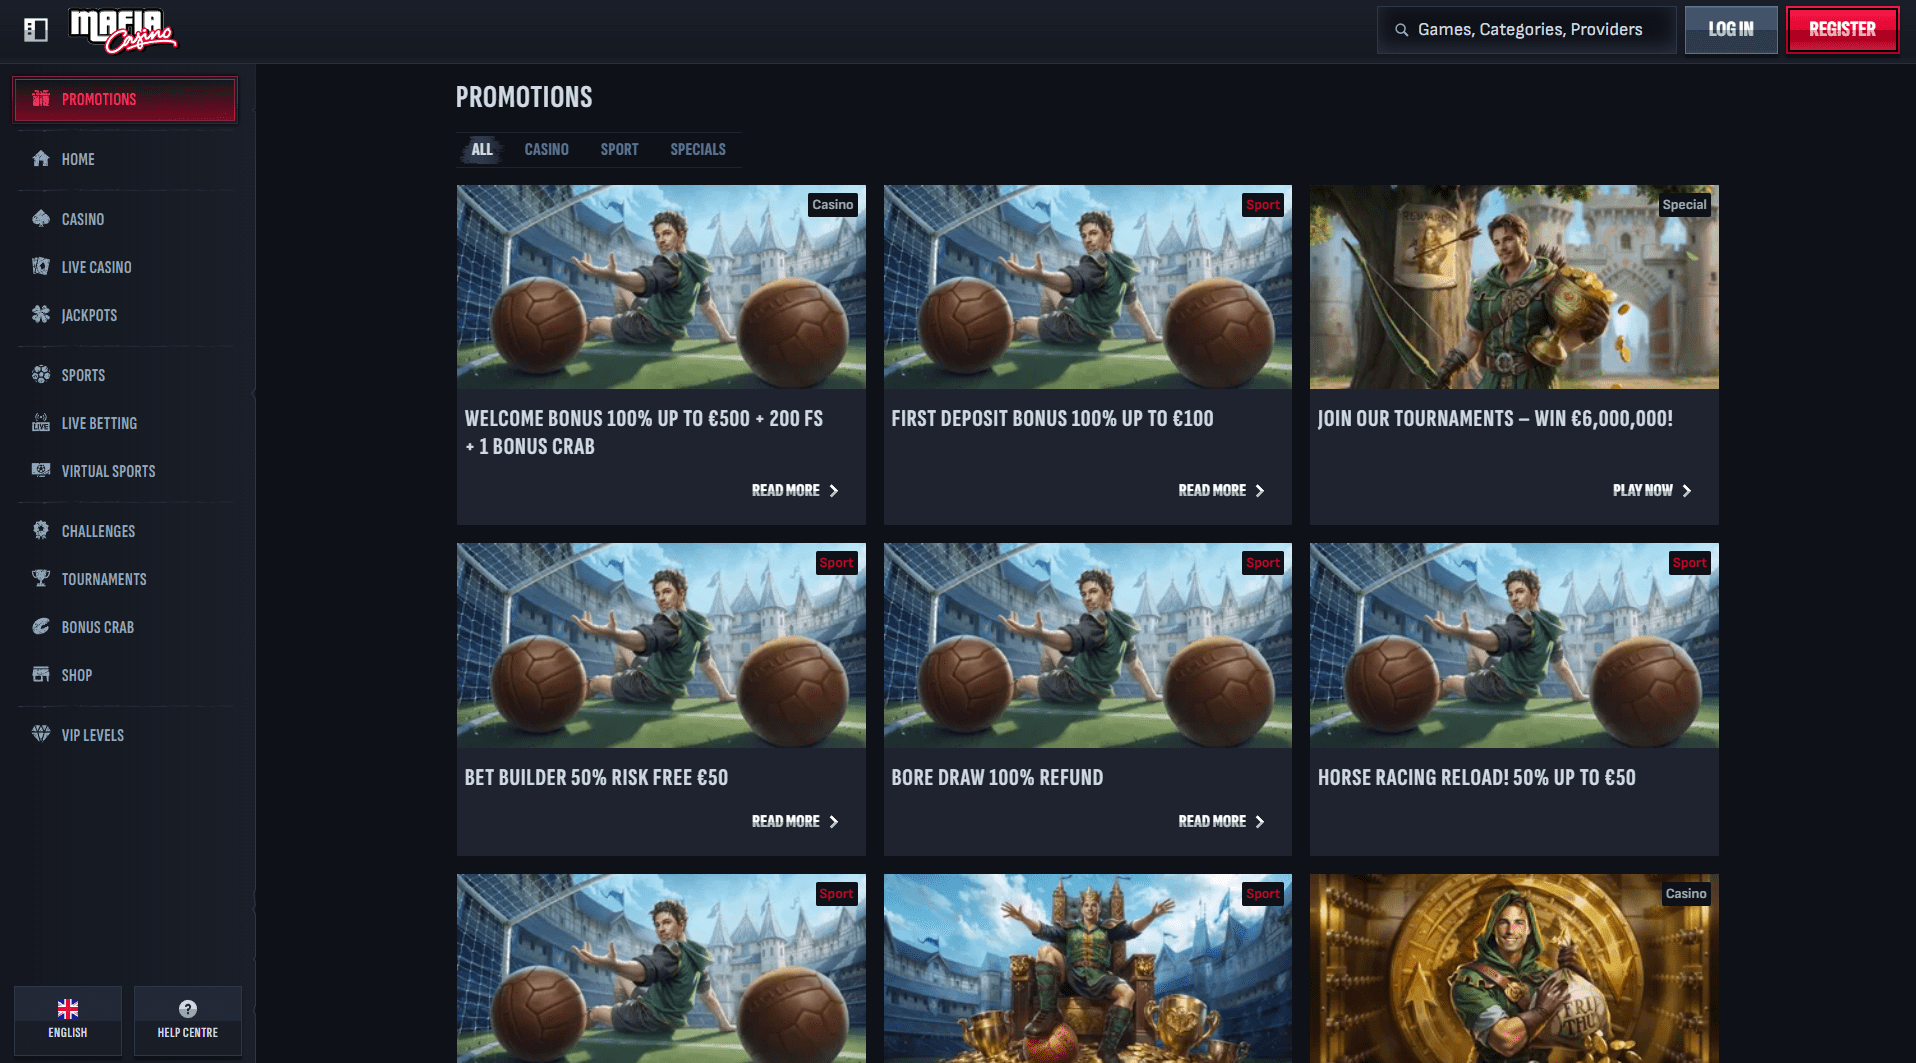Open Tournaments from the sidebar

[125, 579]
